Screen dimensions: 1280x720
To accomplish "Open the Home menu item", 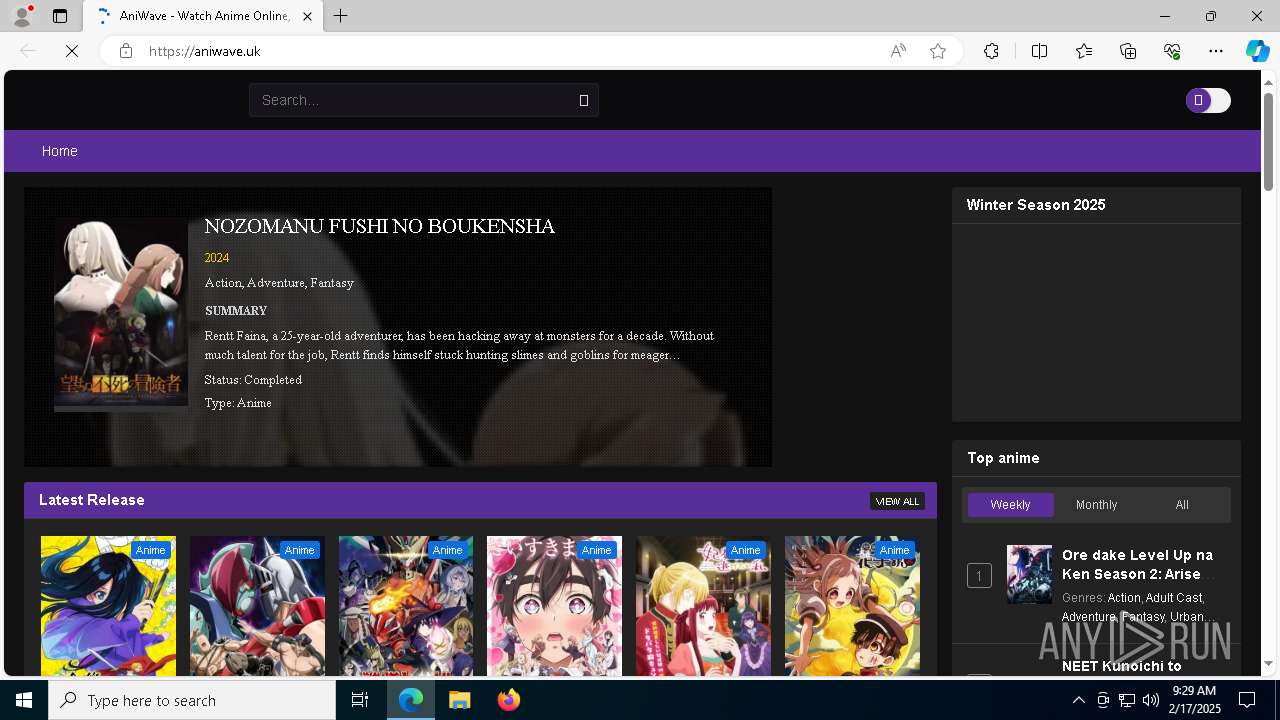I will (x=59, y=151).
